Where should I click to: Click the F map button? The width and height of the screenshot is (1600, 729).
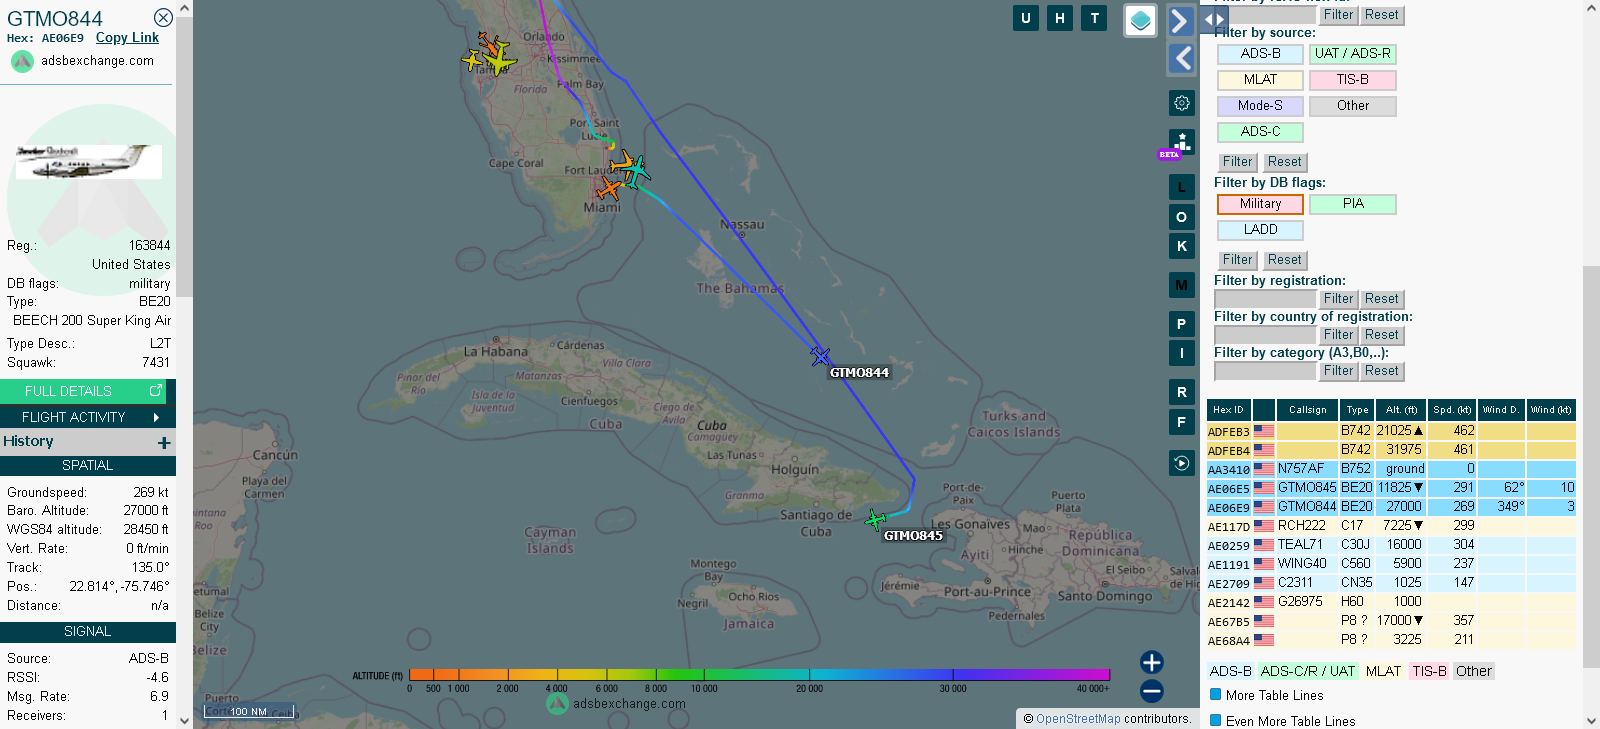tap(1182, 422)
